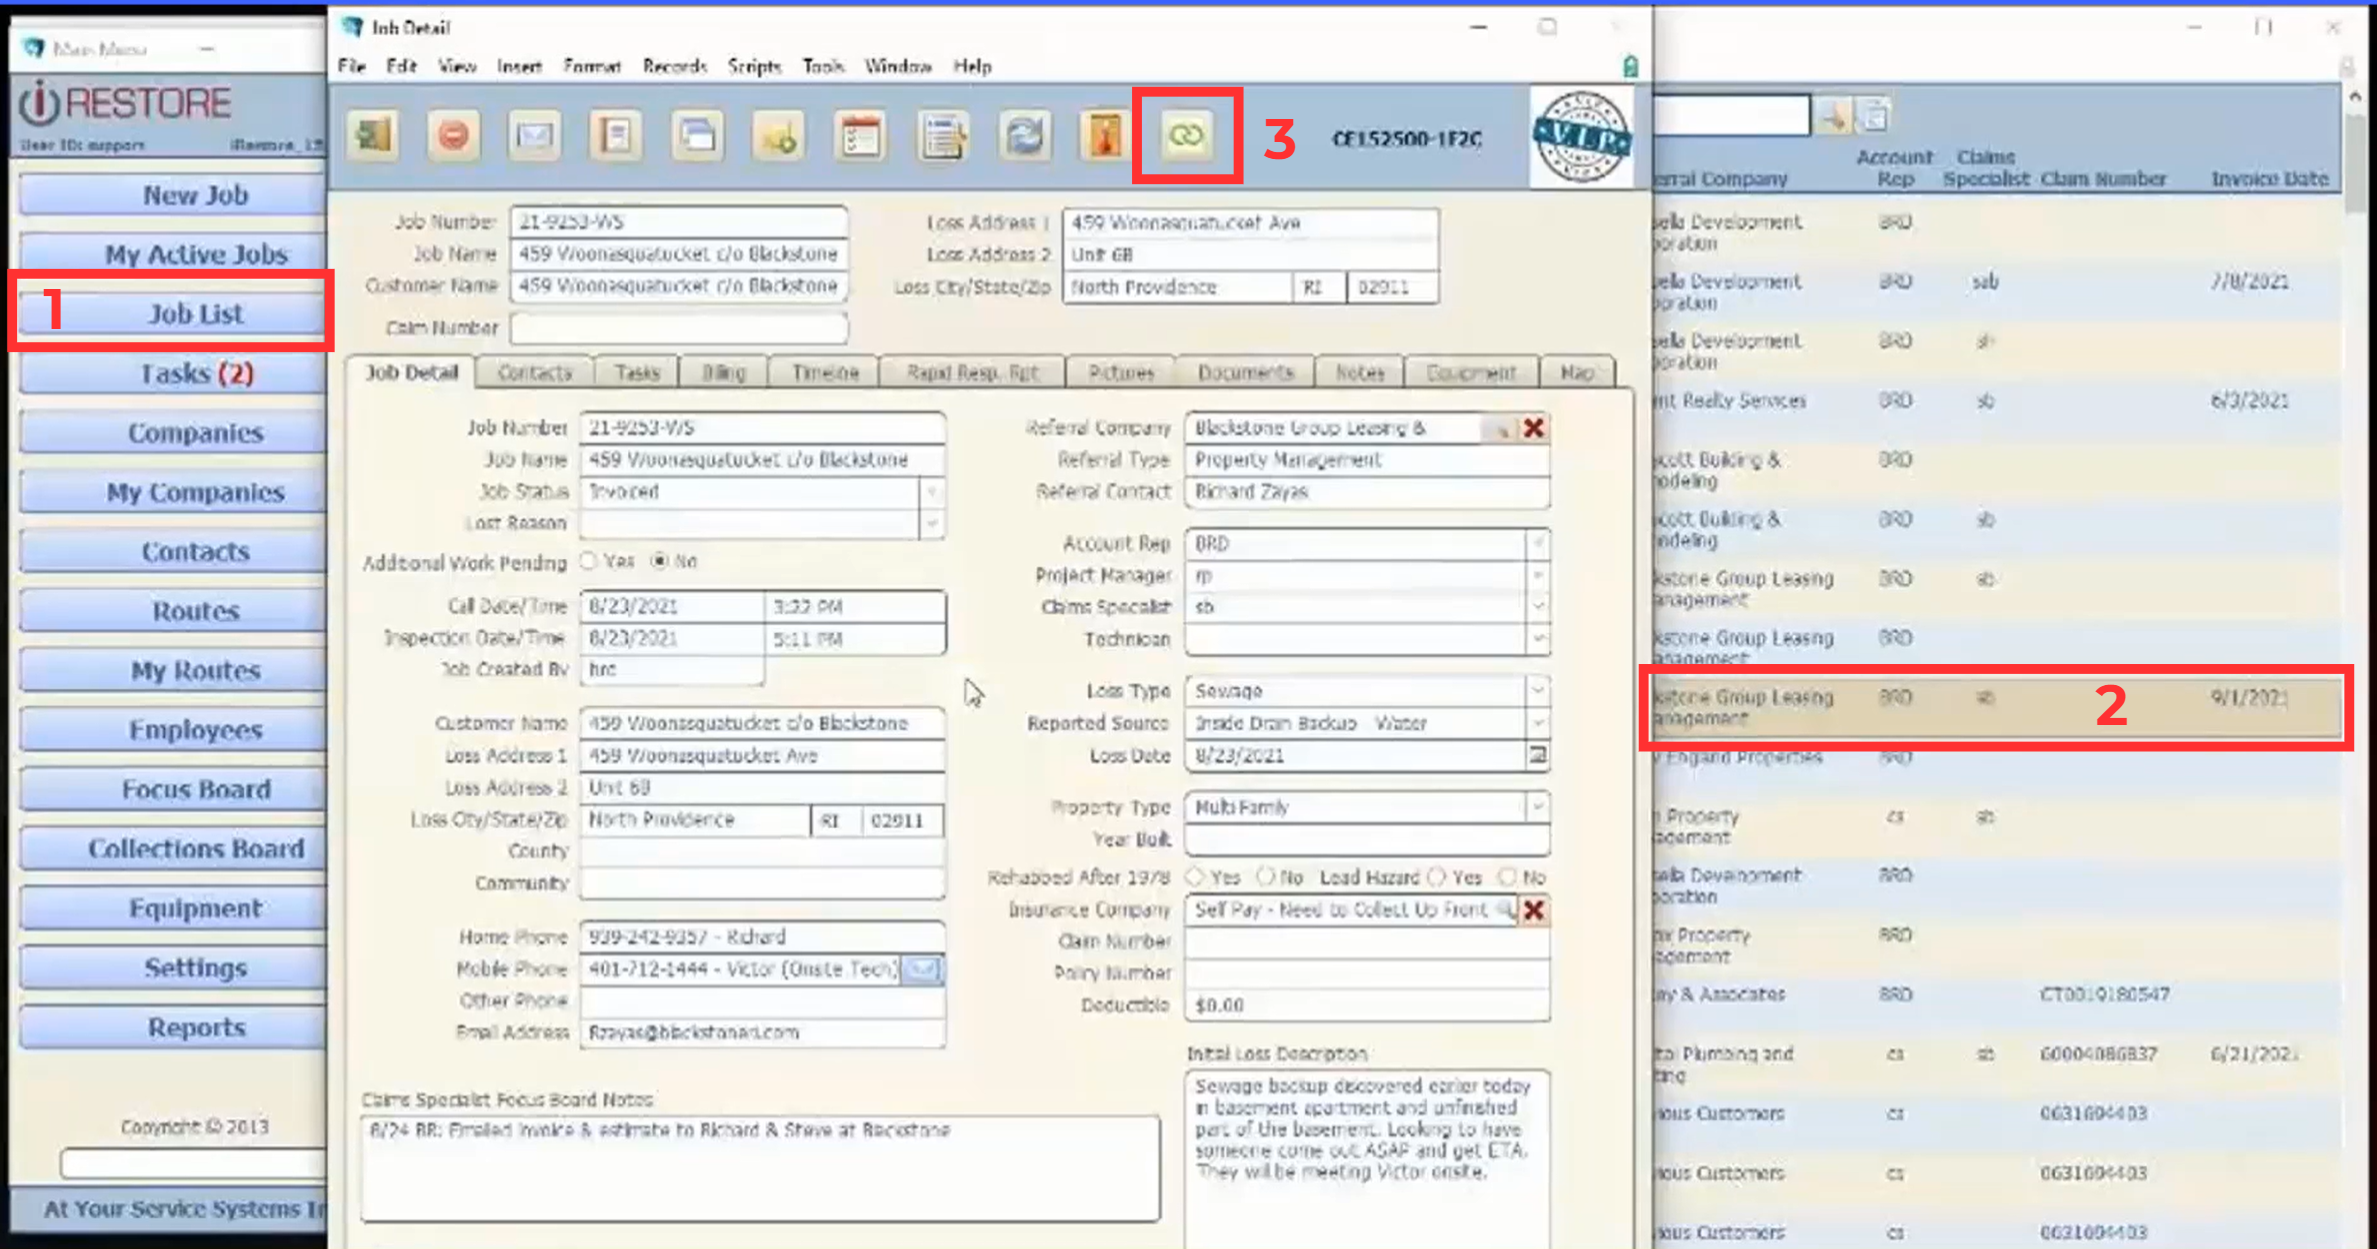Screen dimensions: 2377x1249
Task: Click the green chain link icon
Action: [x=1187, y=136]
